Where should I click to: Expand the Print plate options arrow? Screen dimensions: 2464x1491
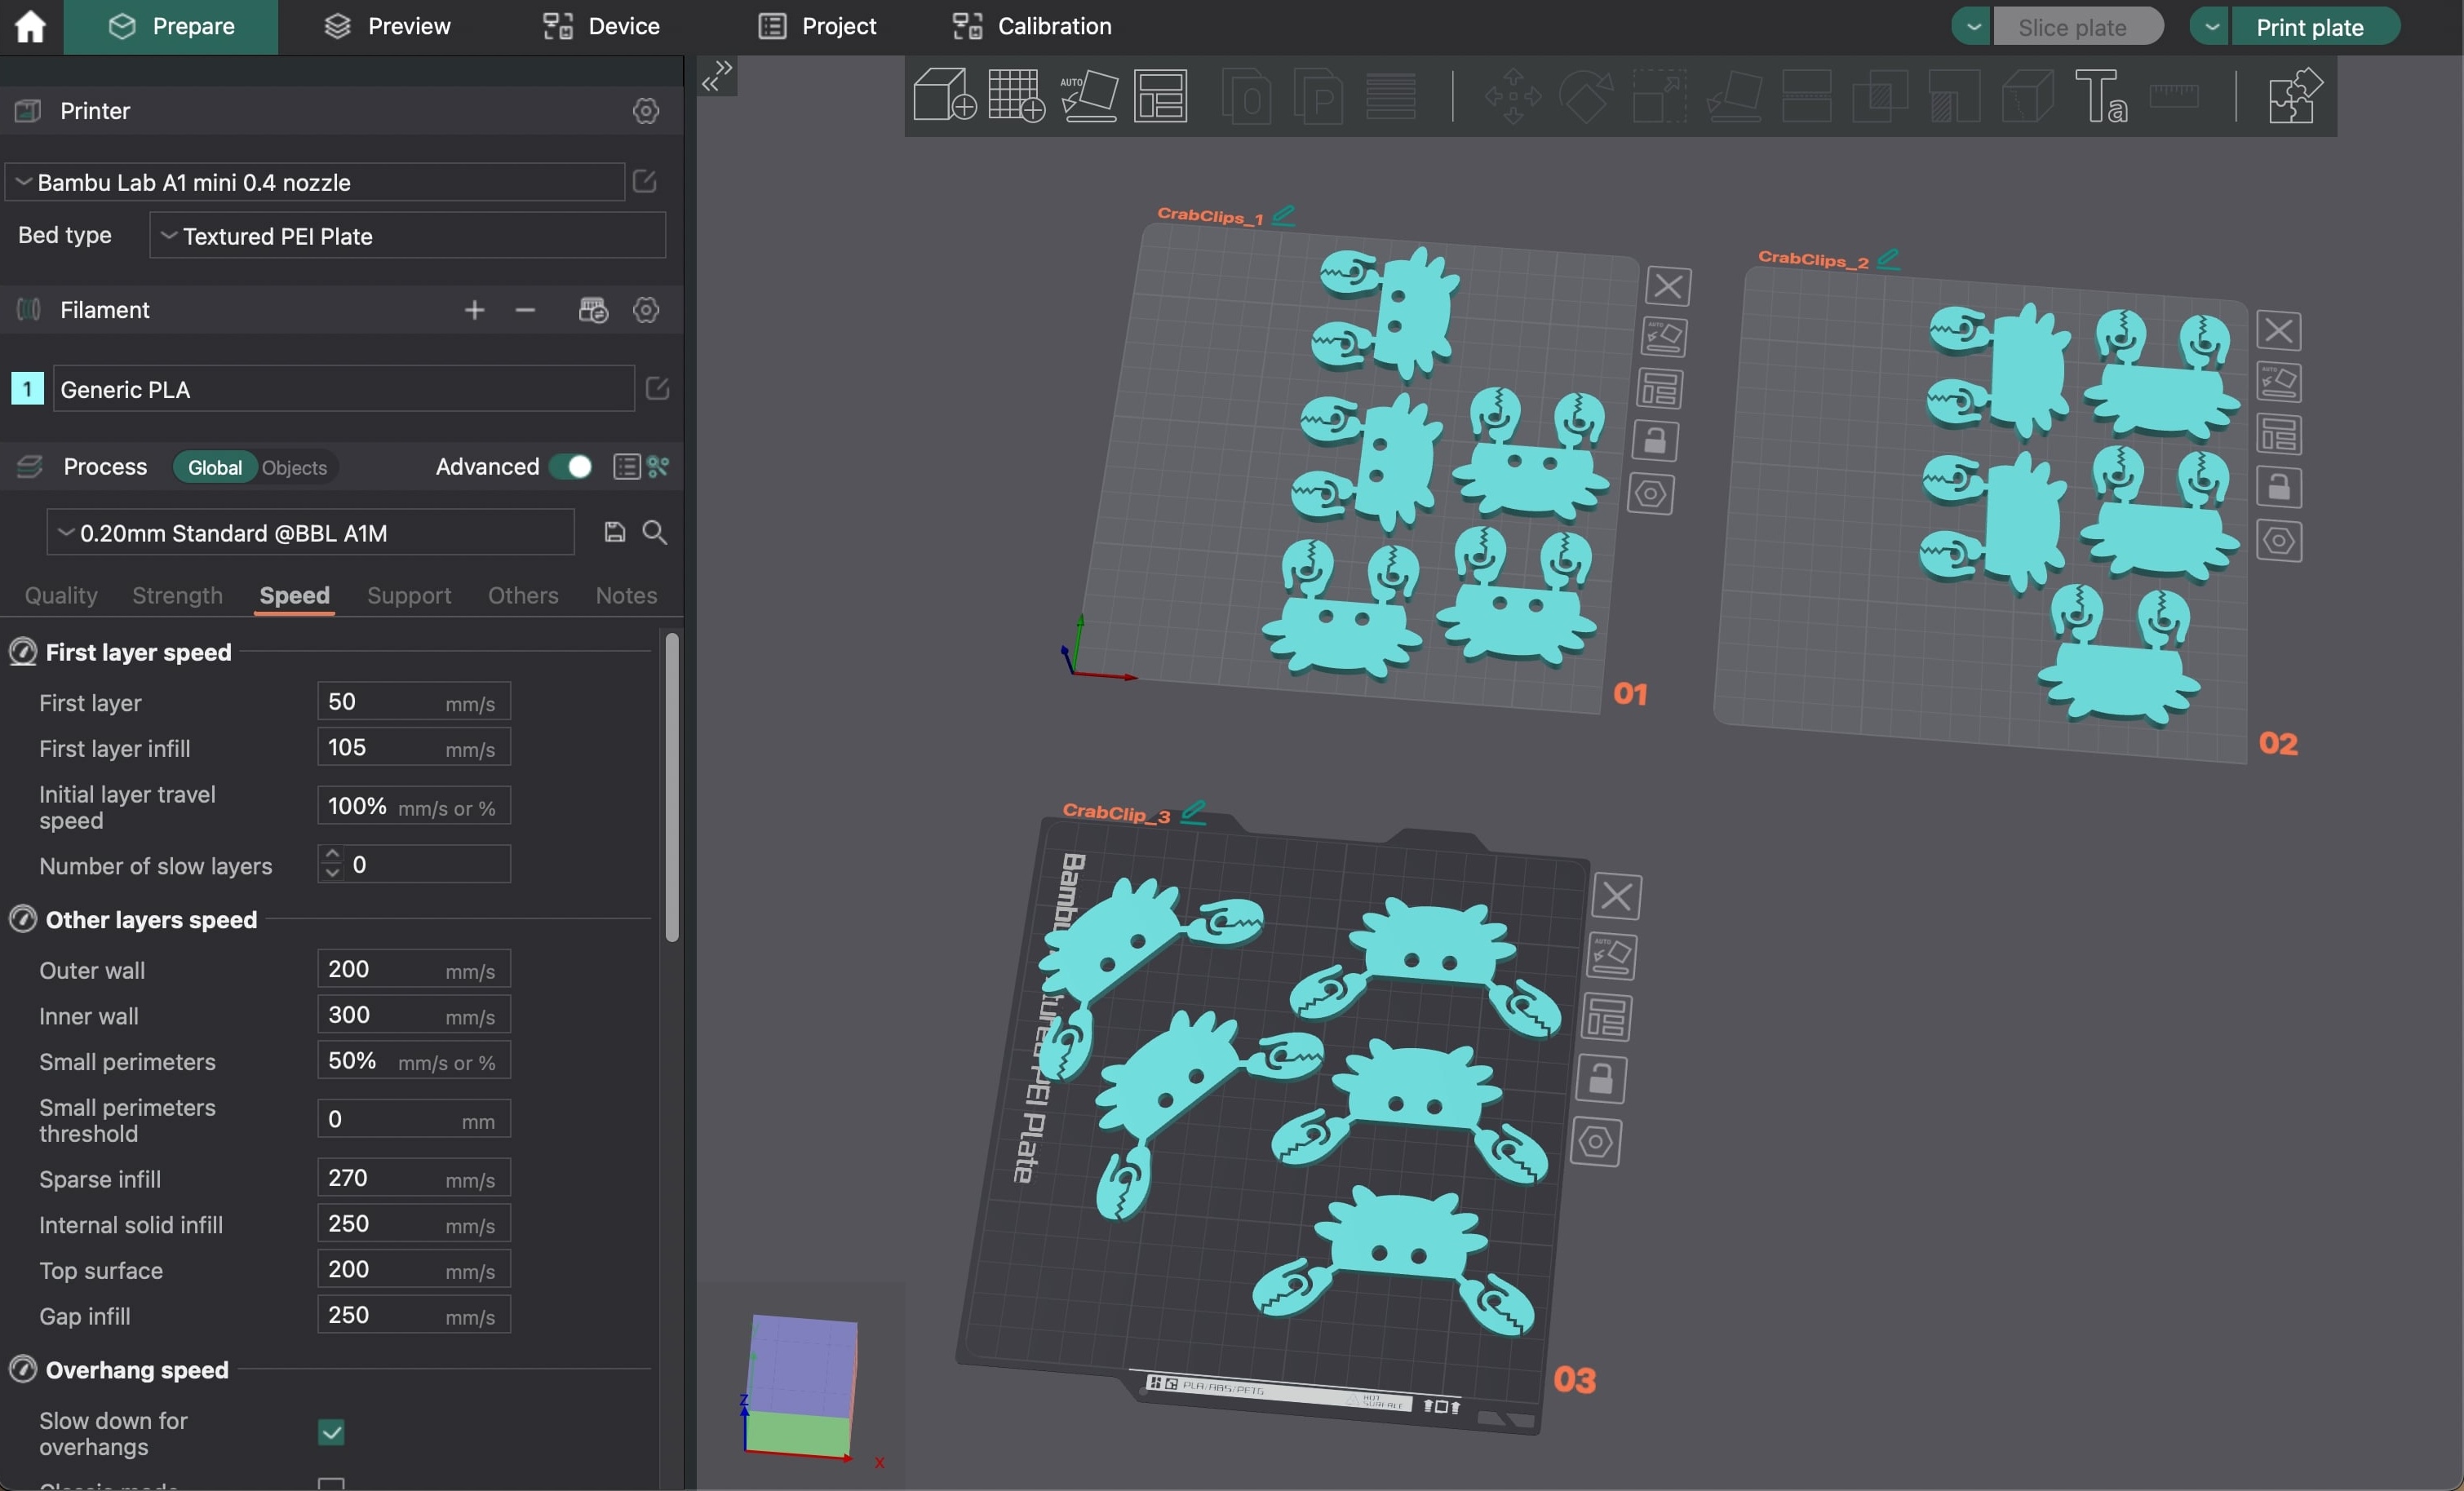[2211, 26]
